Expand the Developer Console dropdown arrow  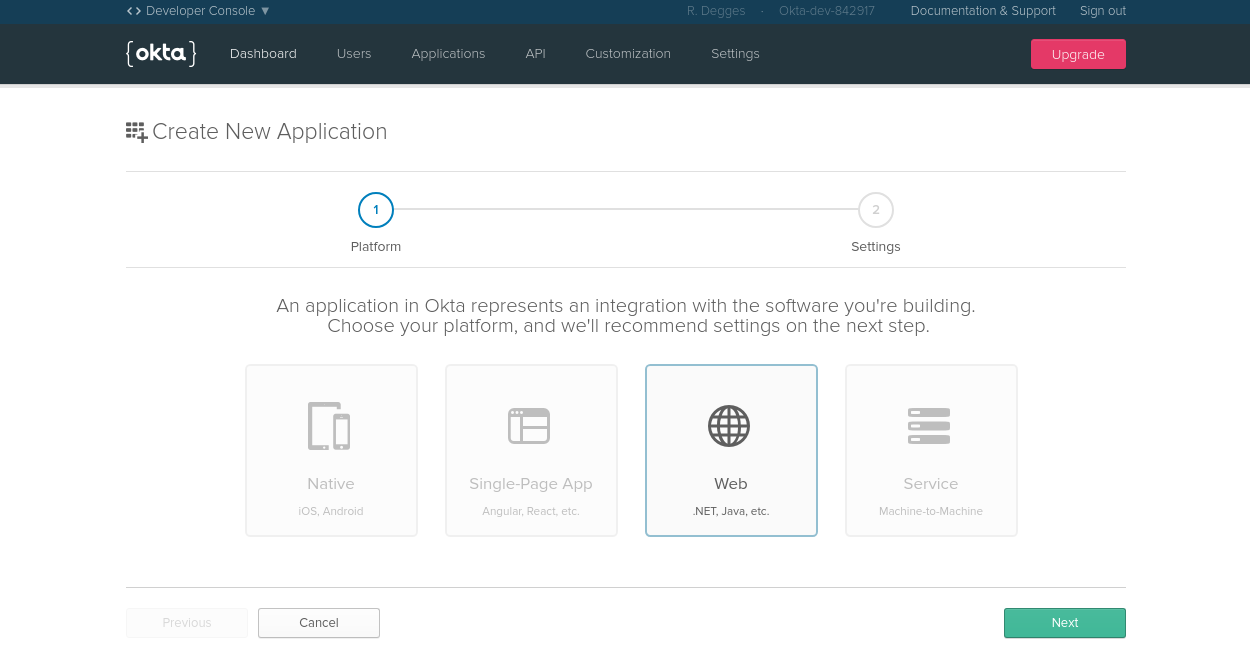click(x=265, y=11)
